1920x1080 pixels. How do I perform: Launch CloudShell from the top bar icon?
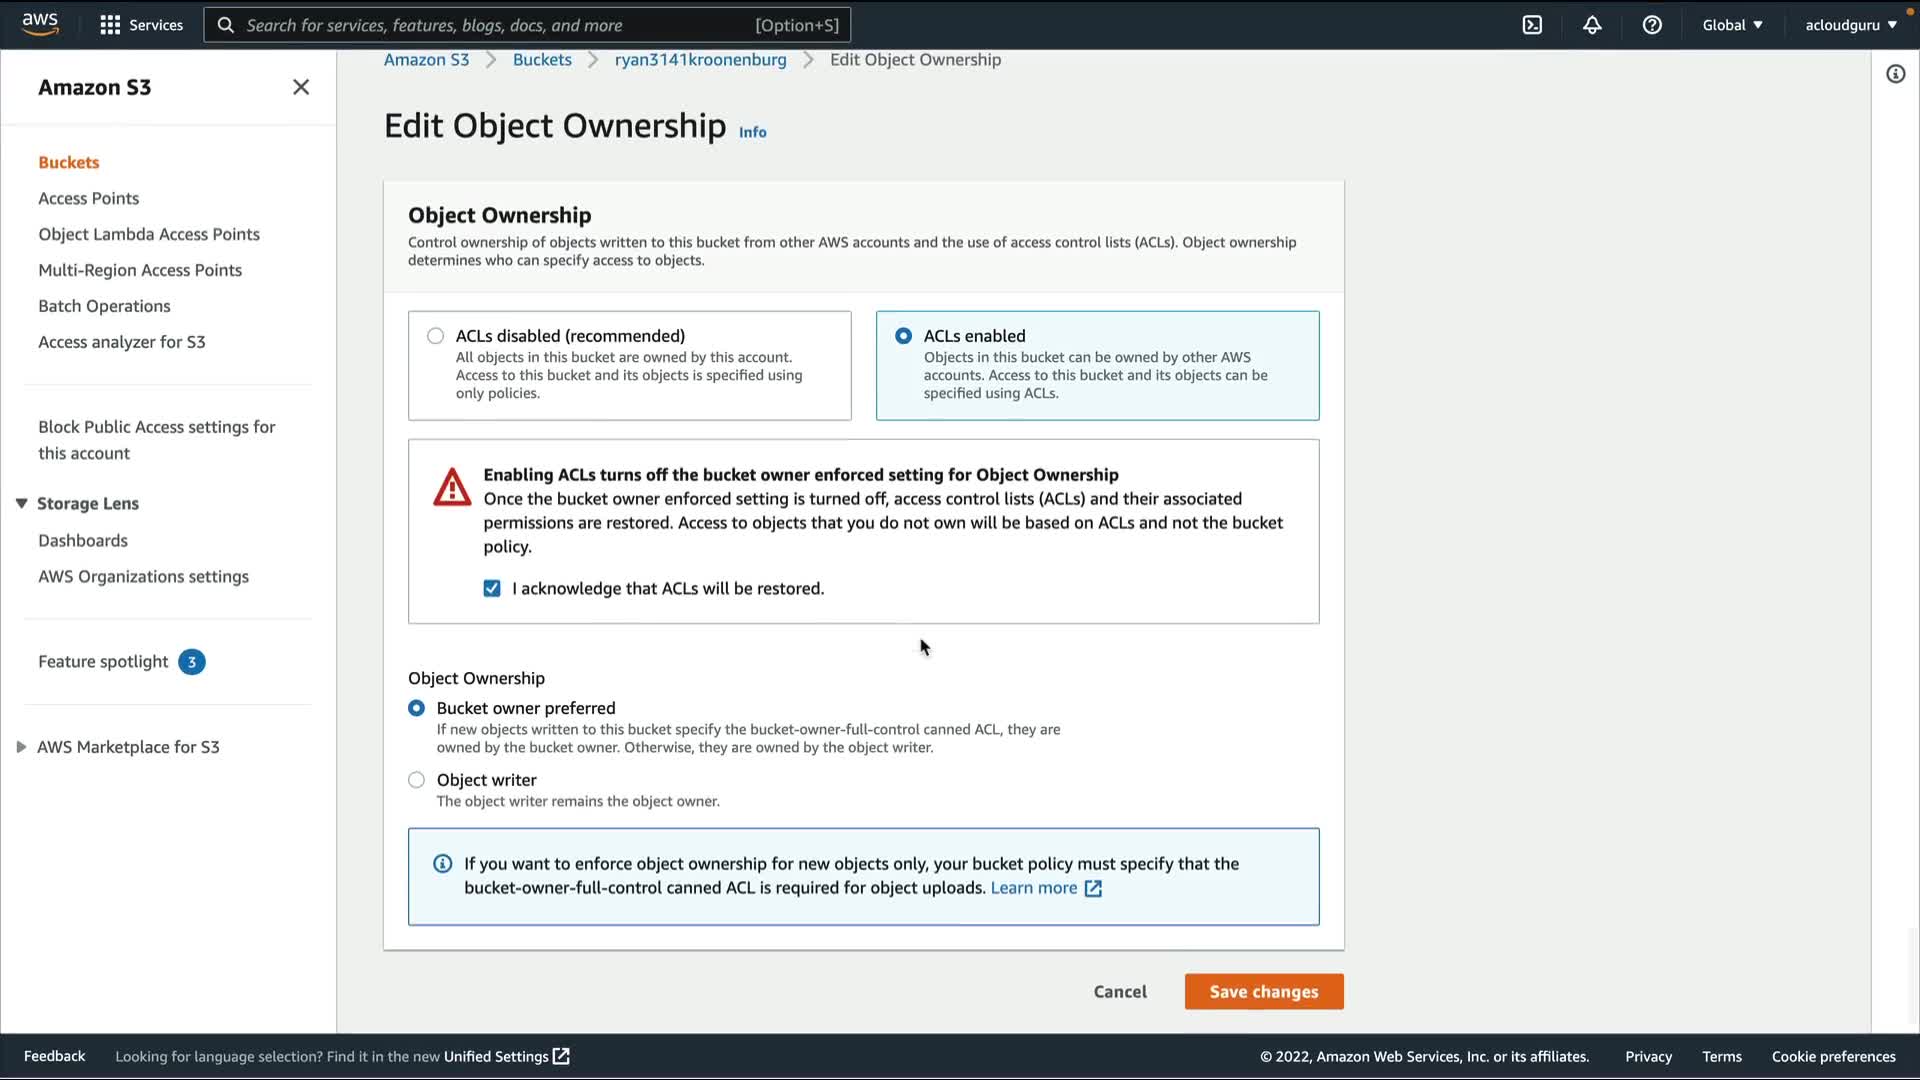1532,25
